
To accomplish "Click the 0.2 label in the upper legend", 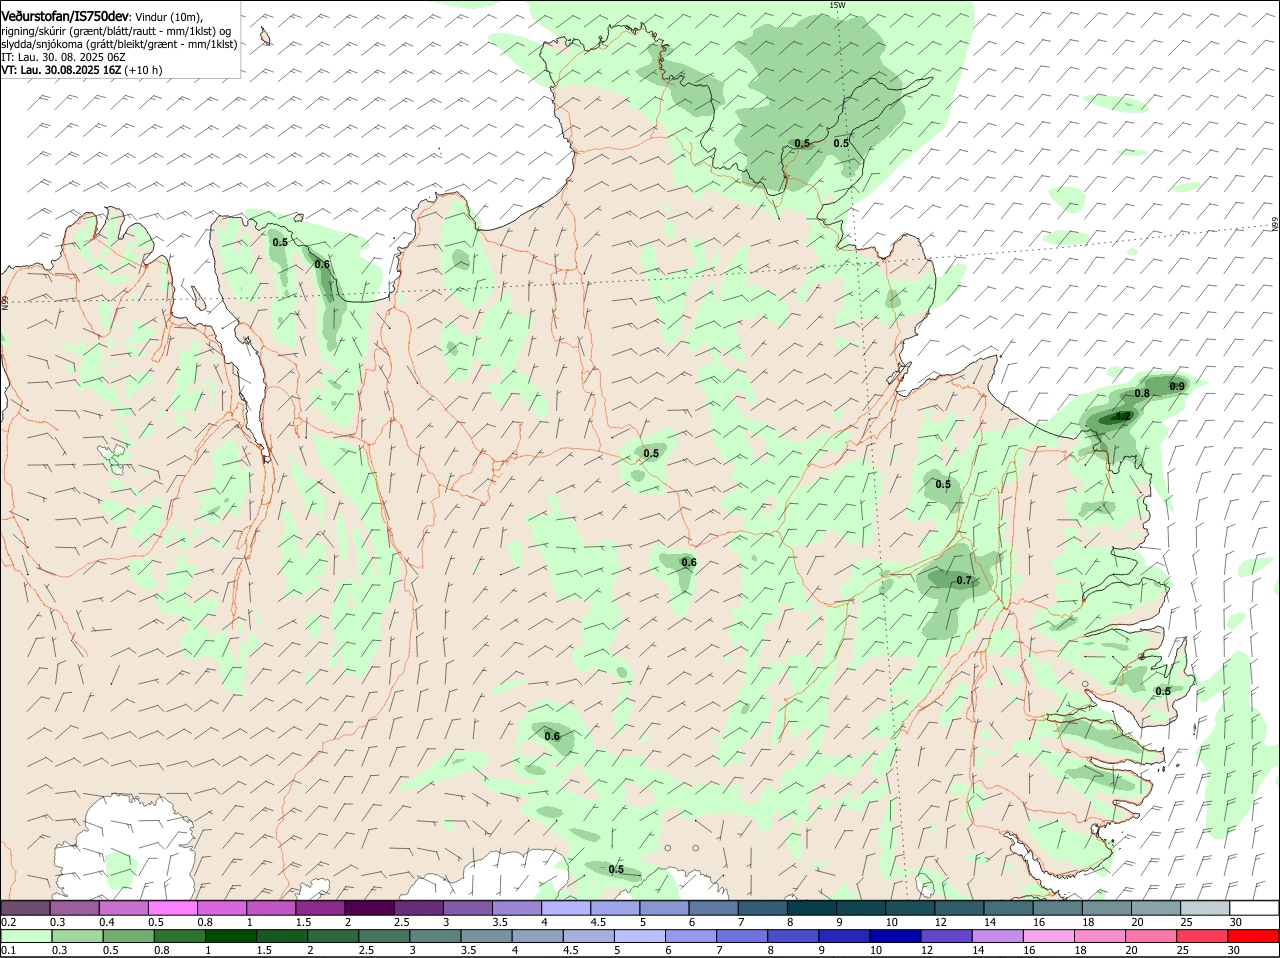I will pyautogui.click(x=9, y=921).
